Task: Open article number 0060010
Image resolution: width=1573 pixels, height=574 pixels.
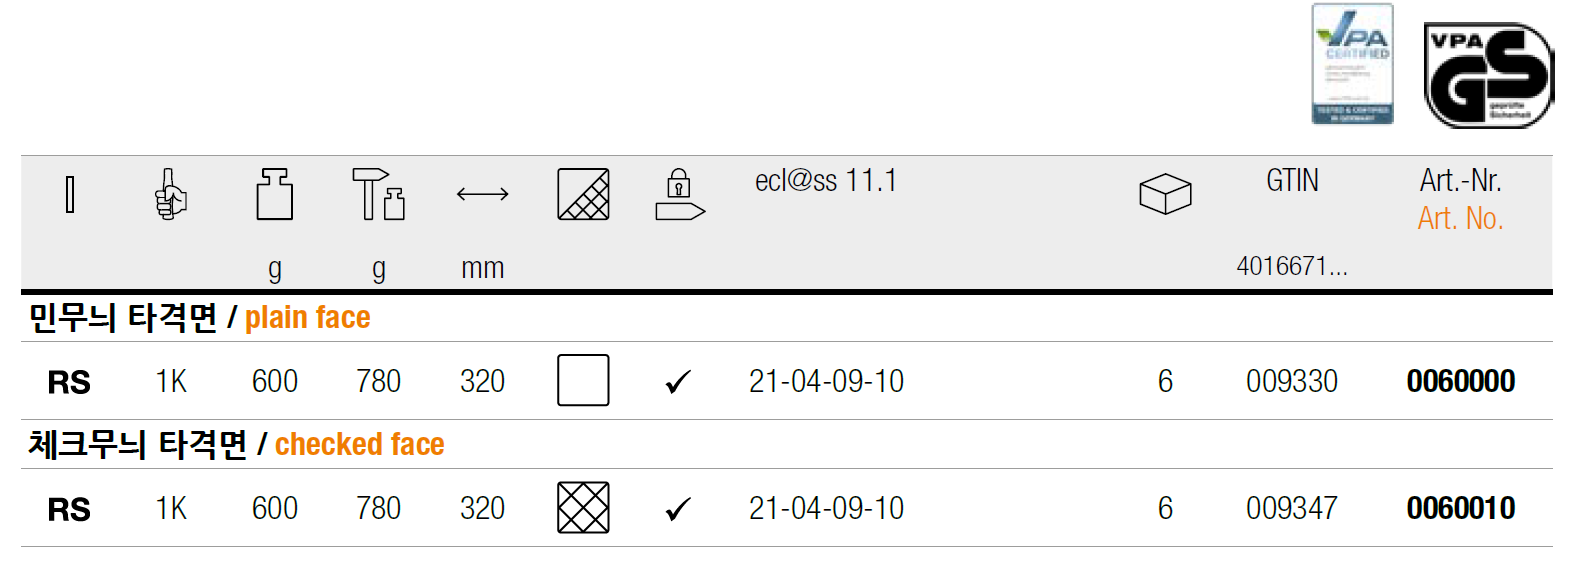Action: (1460, 508)
